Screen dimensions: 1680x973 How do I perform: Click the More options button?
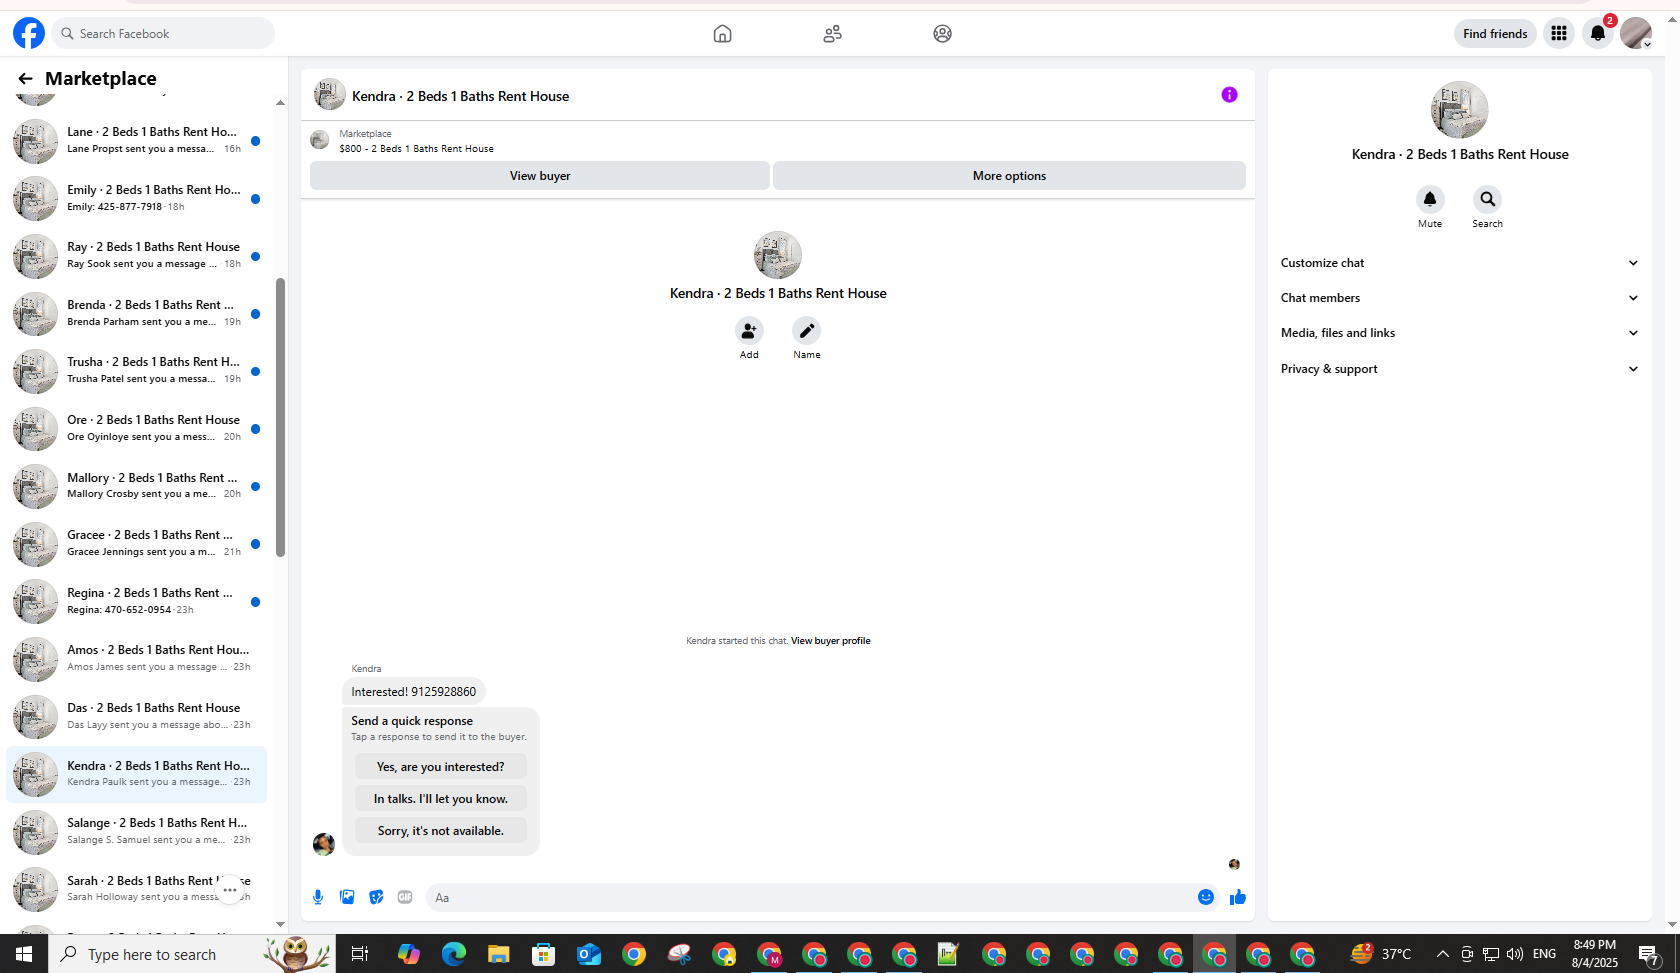tap(1009, 176)
